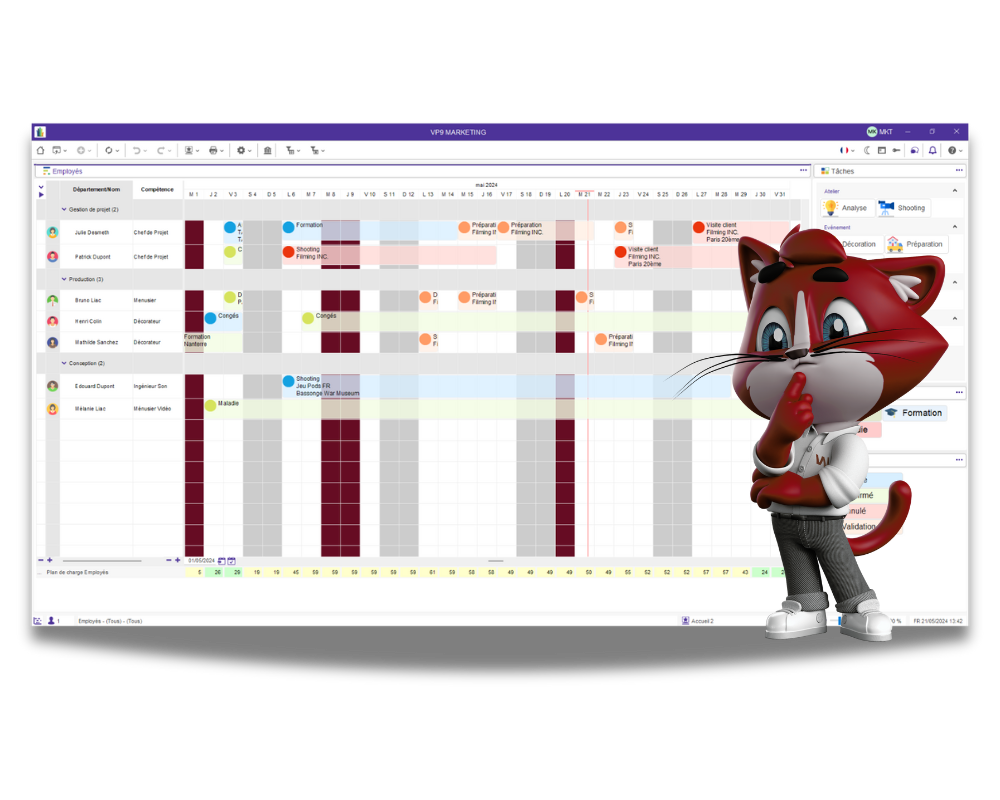Click the Accueil 2 status bar entry
This screenshot has height=800, width=1000.
698,621
